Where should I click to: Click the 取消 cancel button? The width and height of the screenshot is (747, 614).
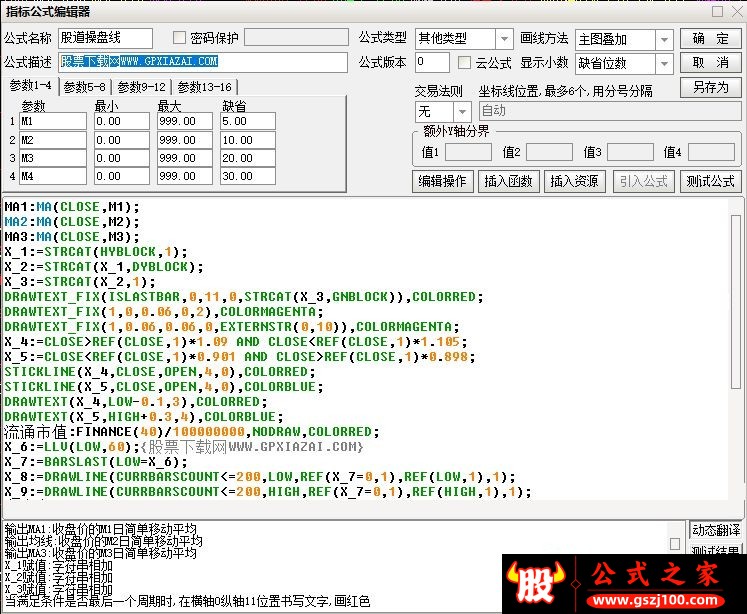(x=710, y=63)
